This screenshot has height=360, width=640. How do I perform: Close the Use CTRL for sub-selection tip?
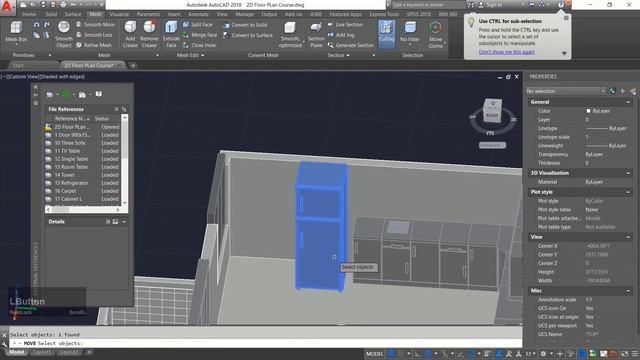click(566, 18)
